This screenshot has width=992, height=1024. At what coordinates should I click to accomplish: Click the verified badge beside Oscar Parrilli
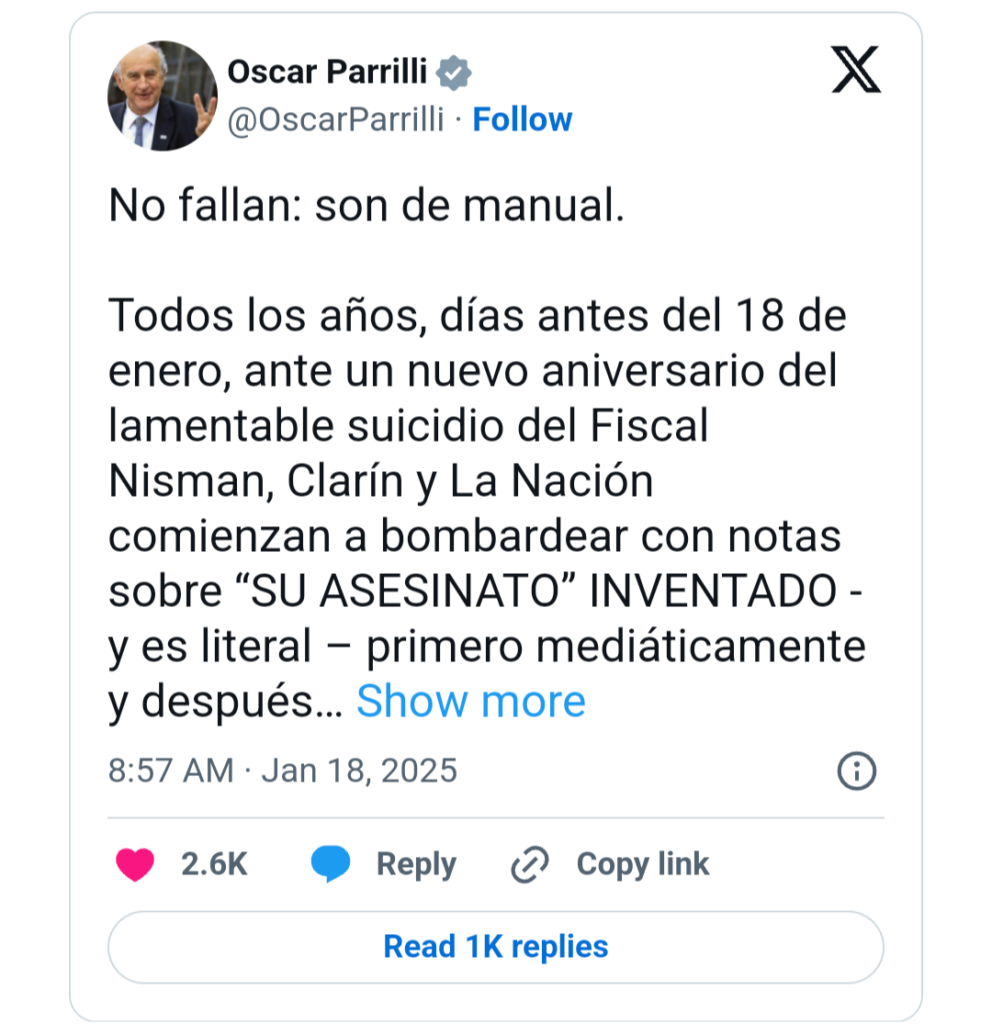[455, 73]
